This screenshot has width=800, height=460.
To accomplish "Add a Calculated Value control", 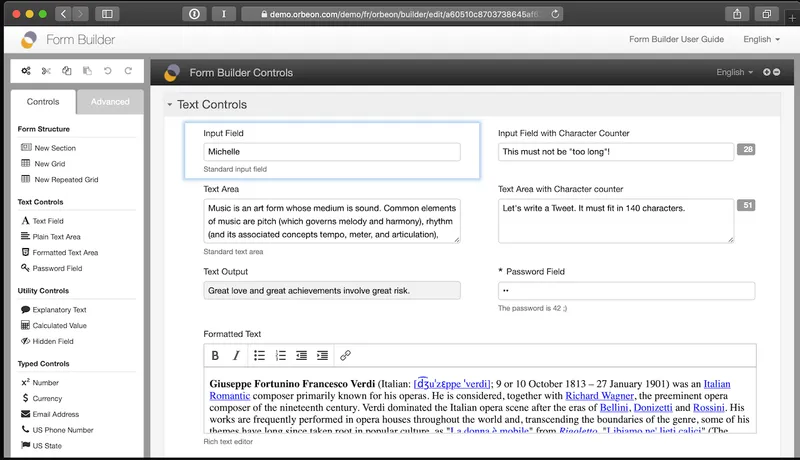I will coord(54,325).
